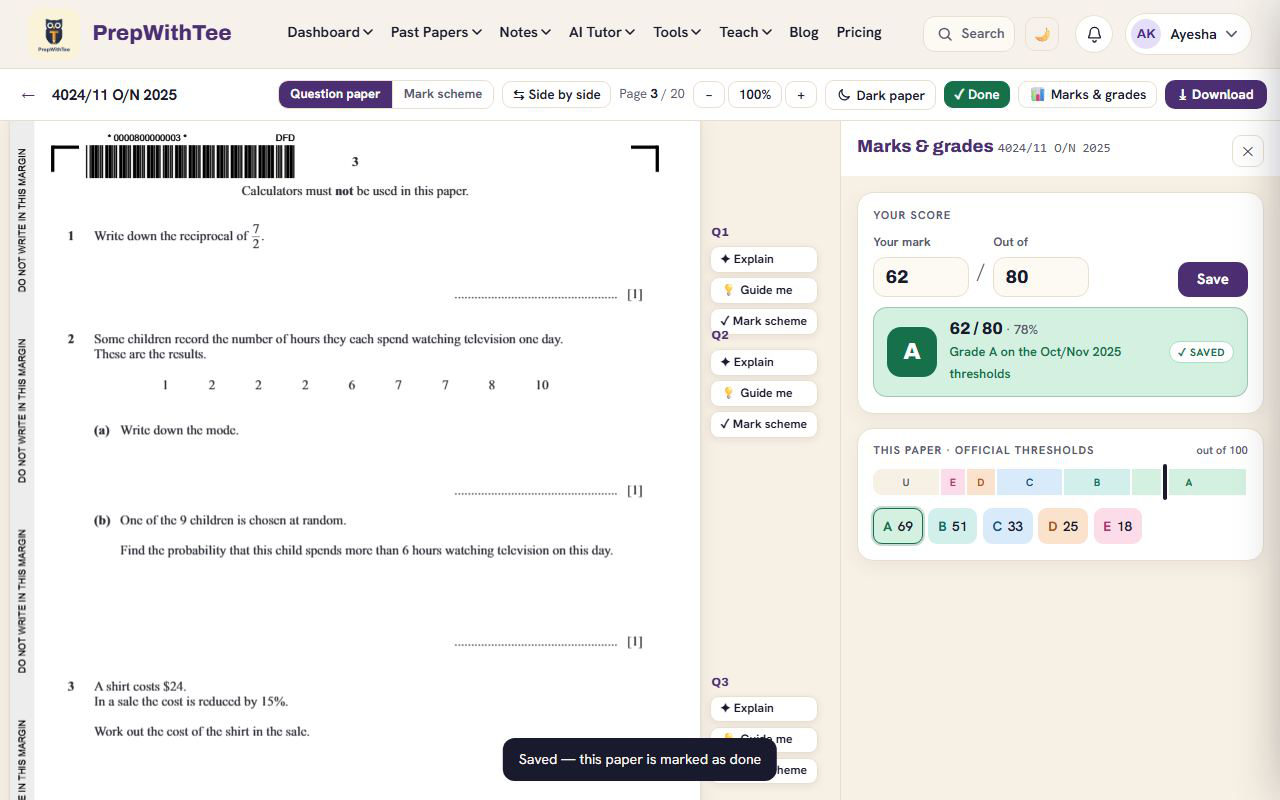Download the paper
The height and width of the screenshot is (800, 1280).
click(1216, 95)
